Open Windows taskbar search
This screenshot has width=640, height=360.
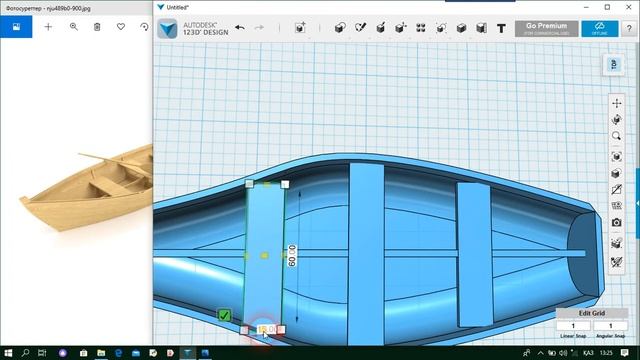25,353
